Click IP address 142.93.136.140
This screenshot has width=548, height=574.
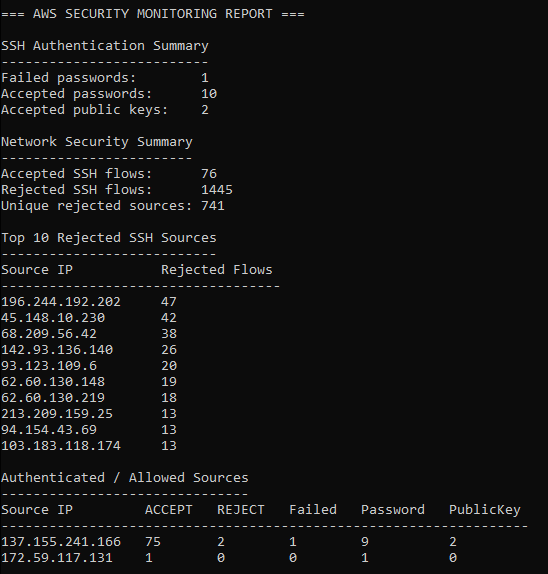point(57,350)
